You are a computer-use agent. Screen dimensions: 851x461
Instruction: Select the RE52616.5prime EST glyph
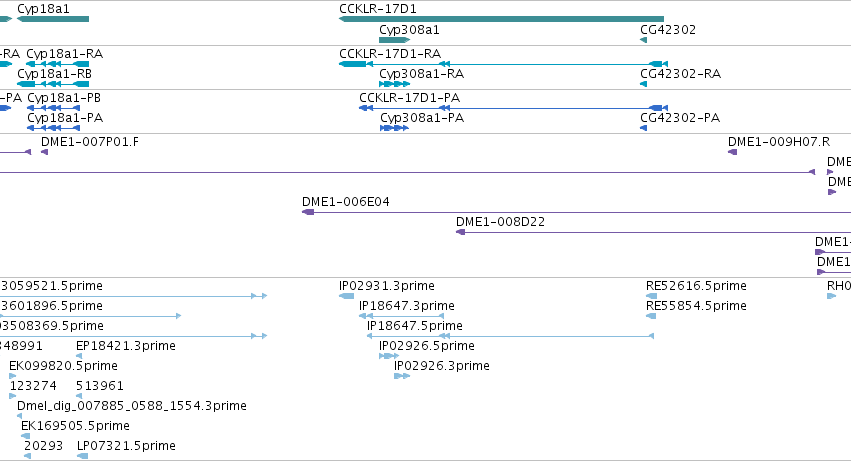point(651,296)
